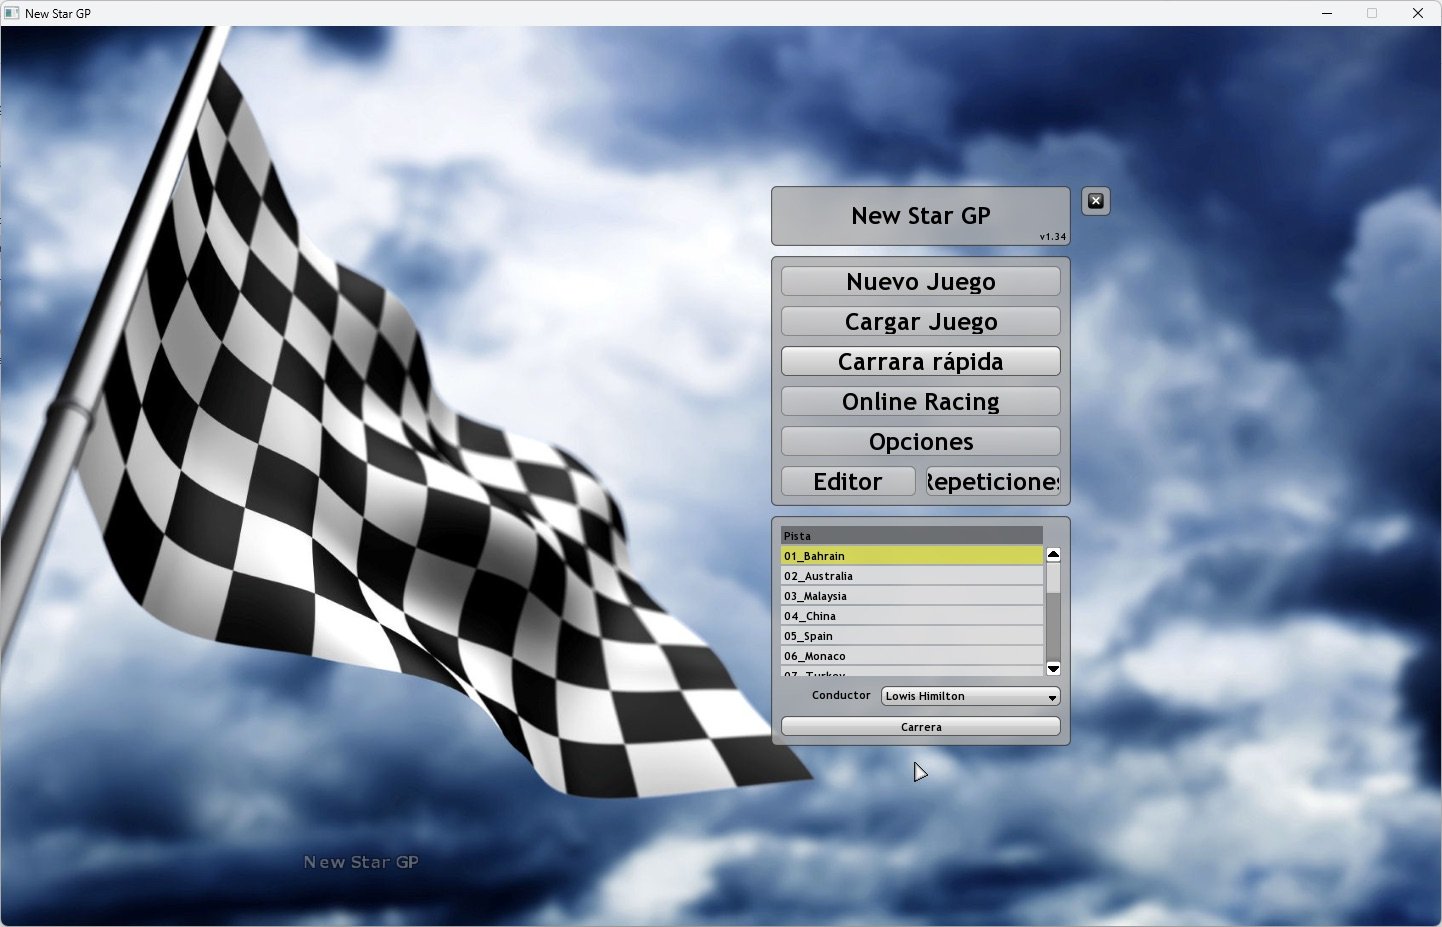
Task: Pick the 03_Malaysia track
Action: point(911,596)
